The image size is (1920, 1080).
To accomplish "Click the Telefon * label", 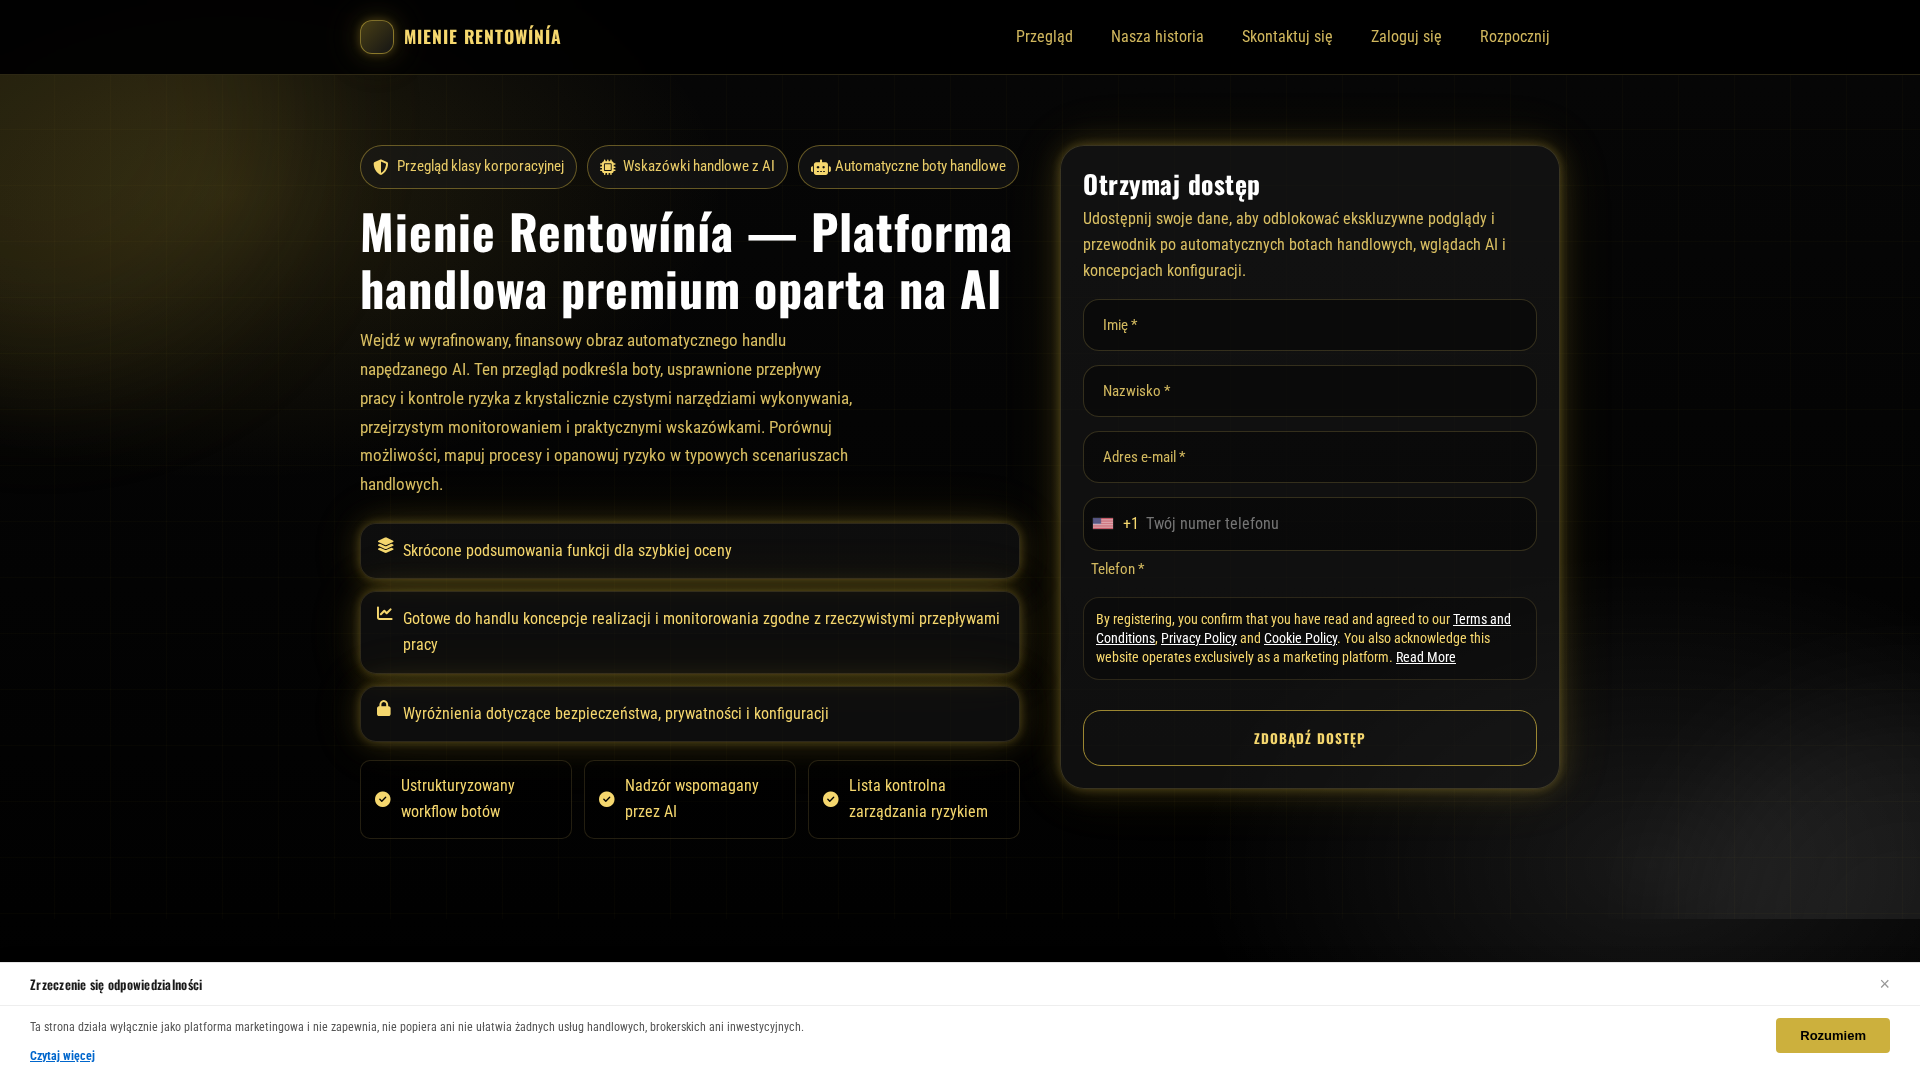I will (x=1118, y=569).
